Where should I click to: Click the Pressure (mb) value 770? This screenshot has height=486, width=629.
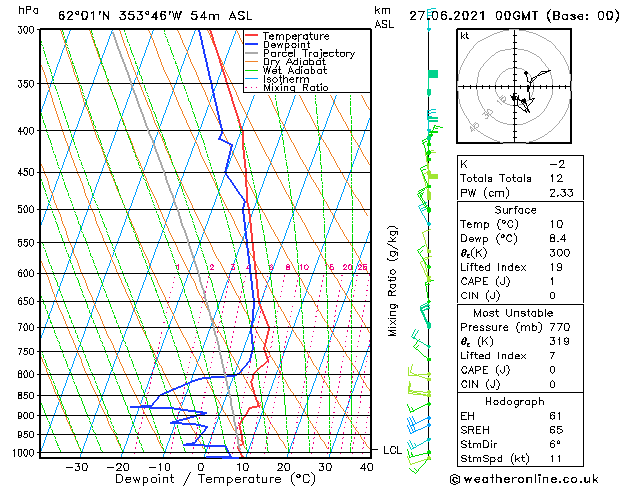pos(560,327)
